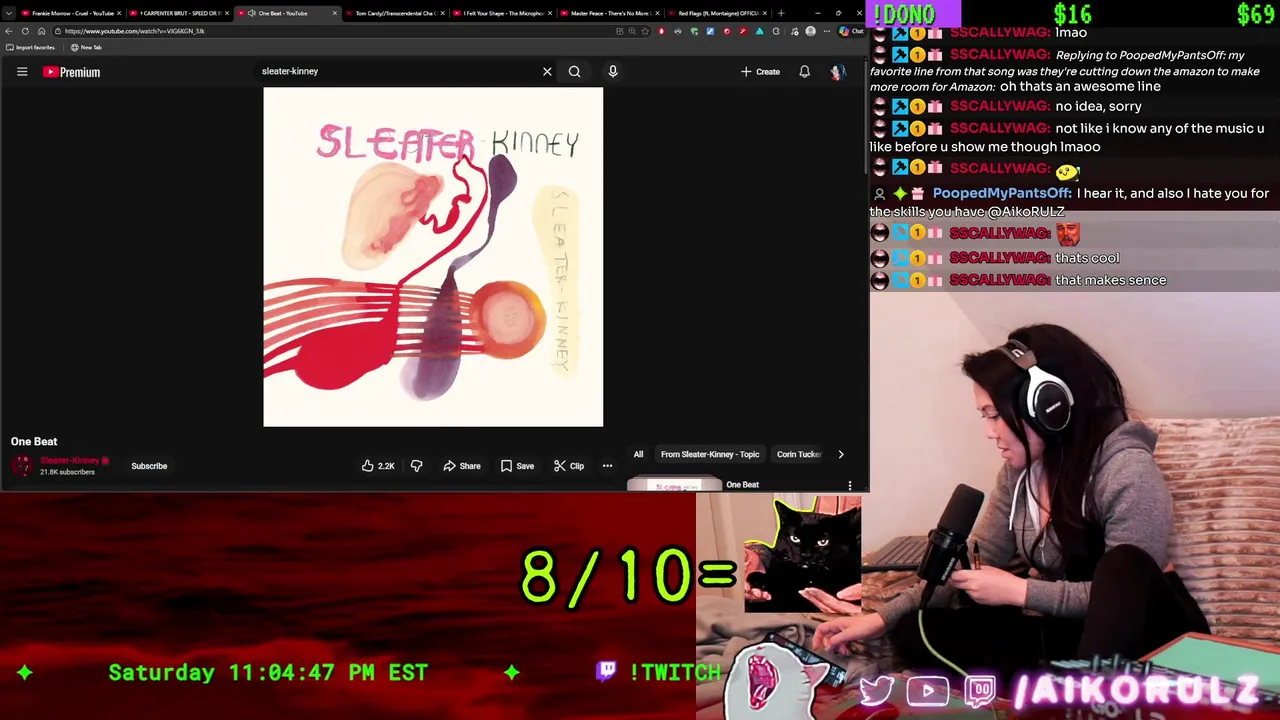Reload the page with the refresh icon
Viewport: 1280px width, 720px height.
tap(25, 31)
